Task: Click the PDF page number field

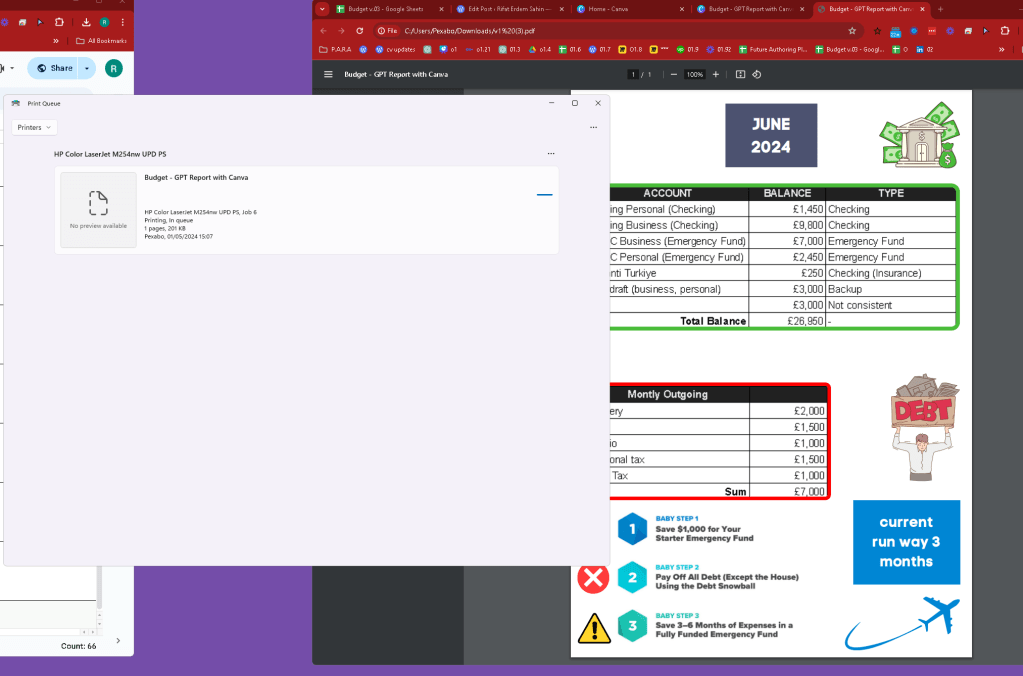Action: tap(632, 74)
